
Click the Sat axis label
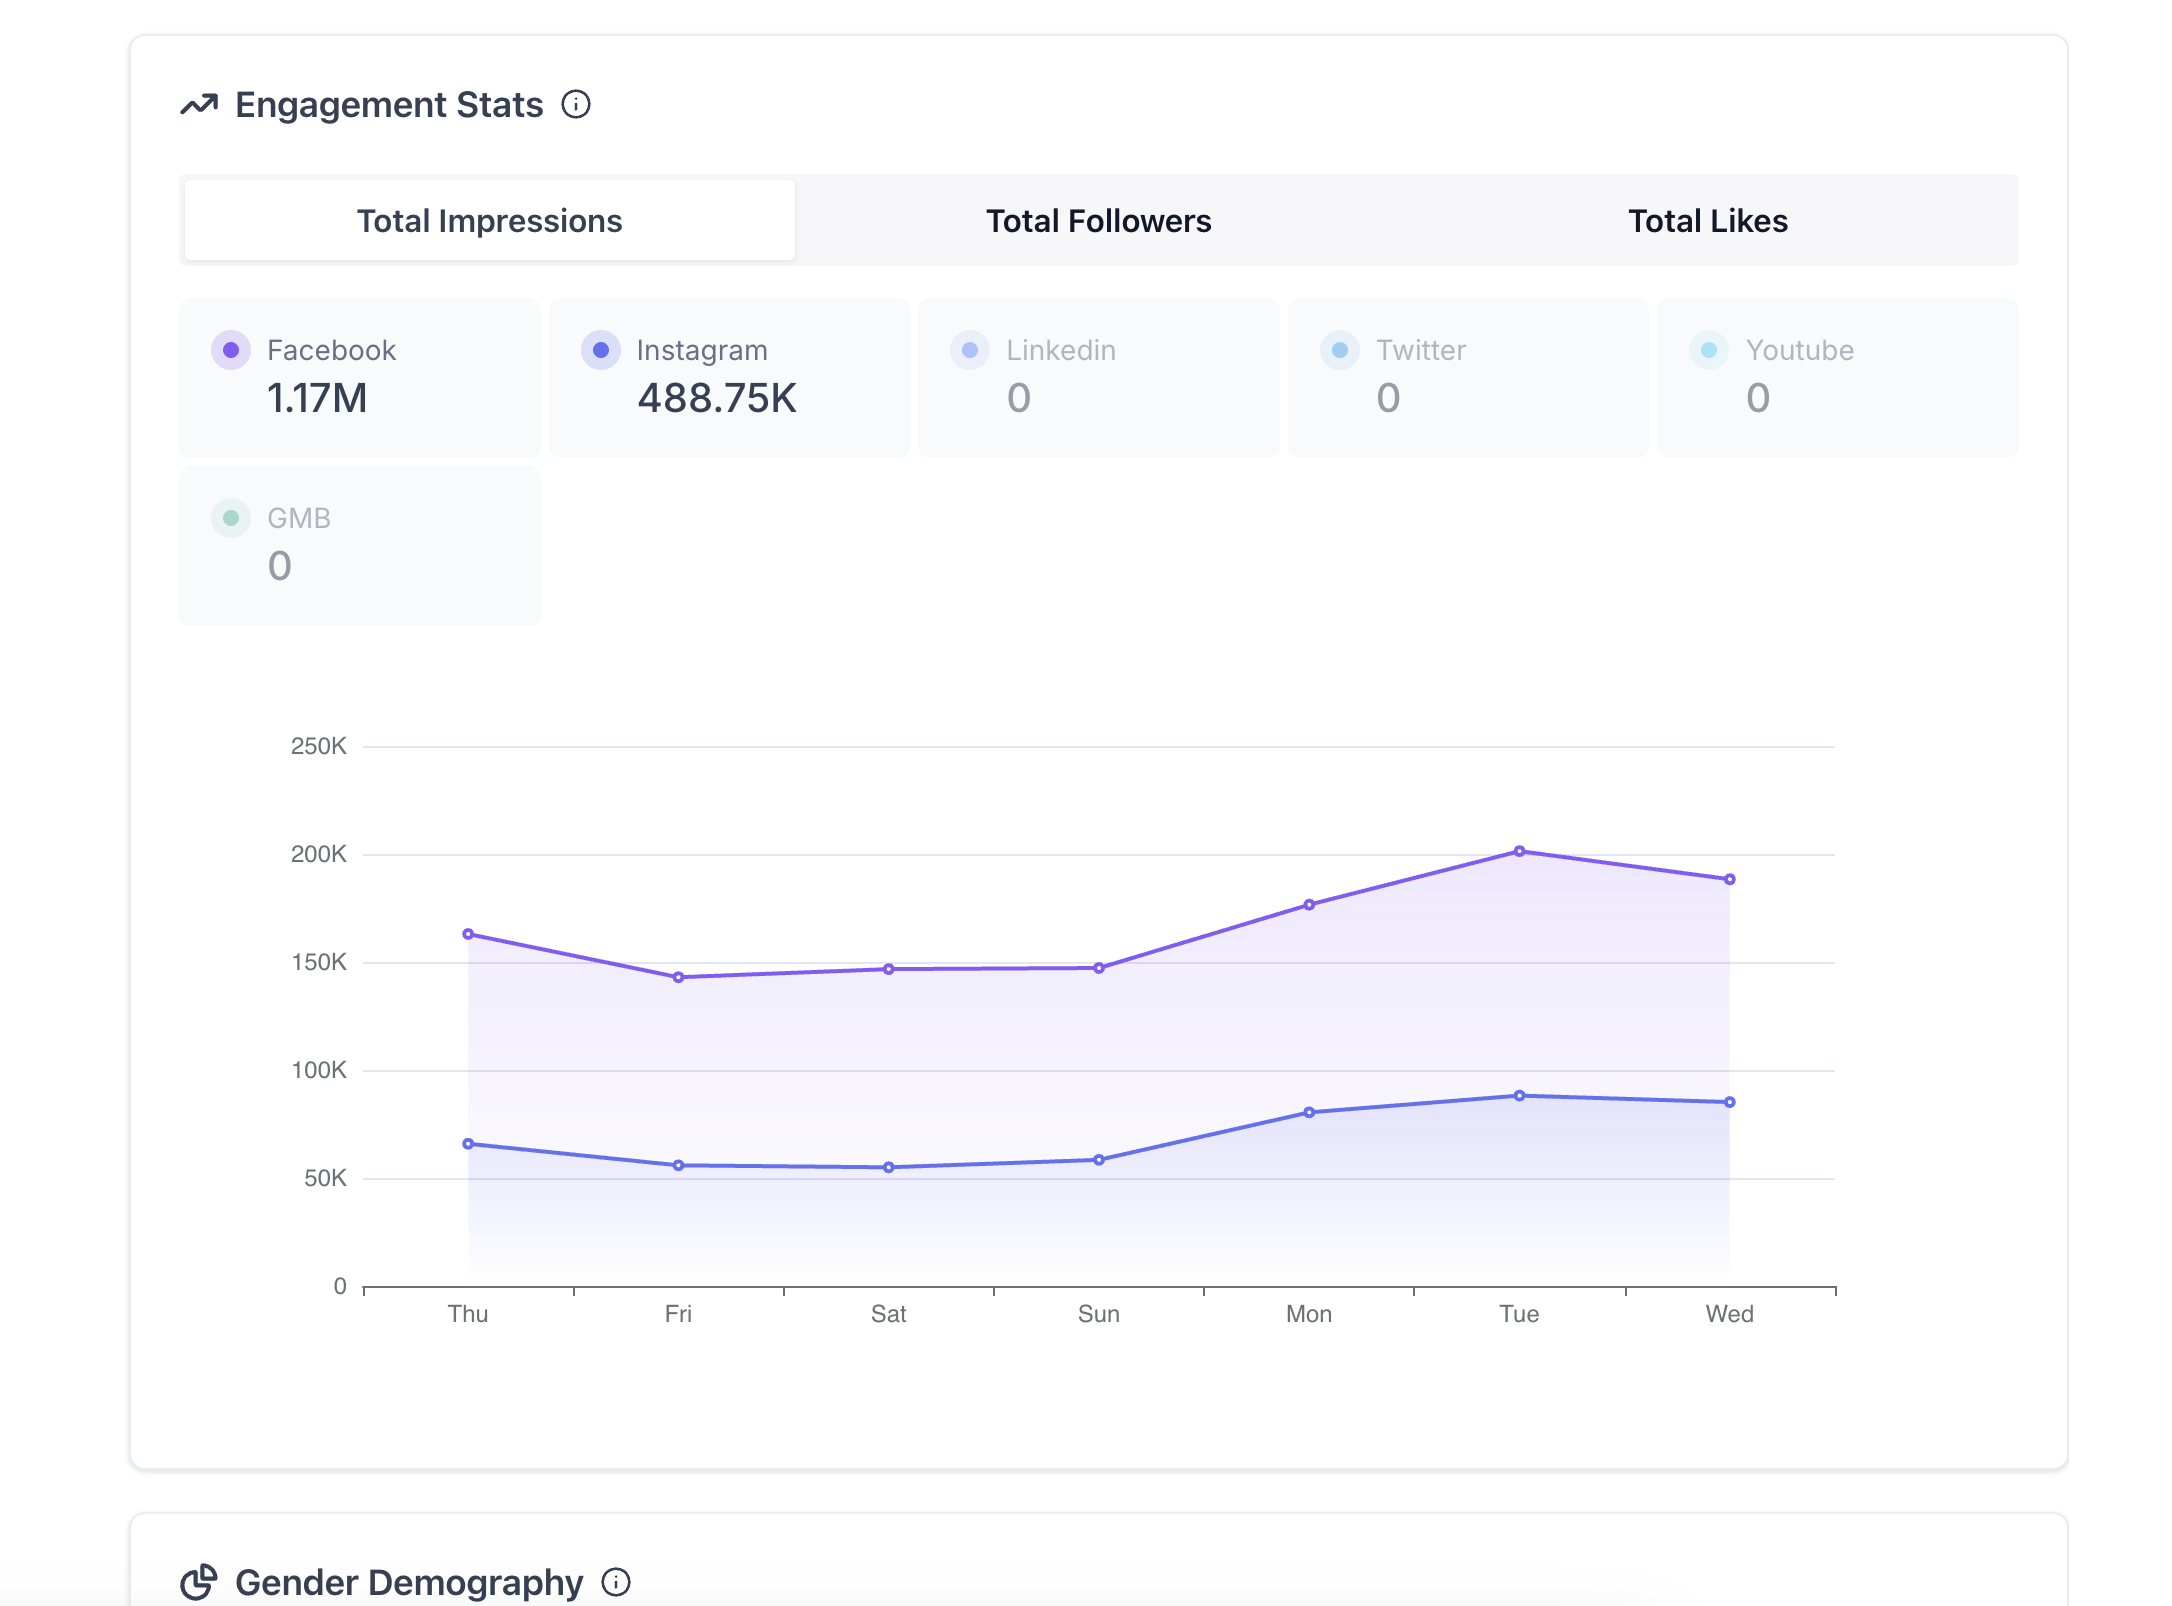pyautogui.click(x=888, y=1314)
